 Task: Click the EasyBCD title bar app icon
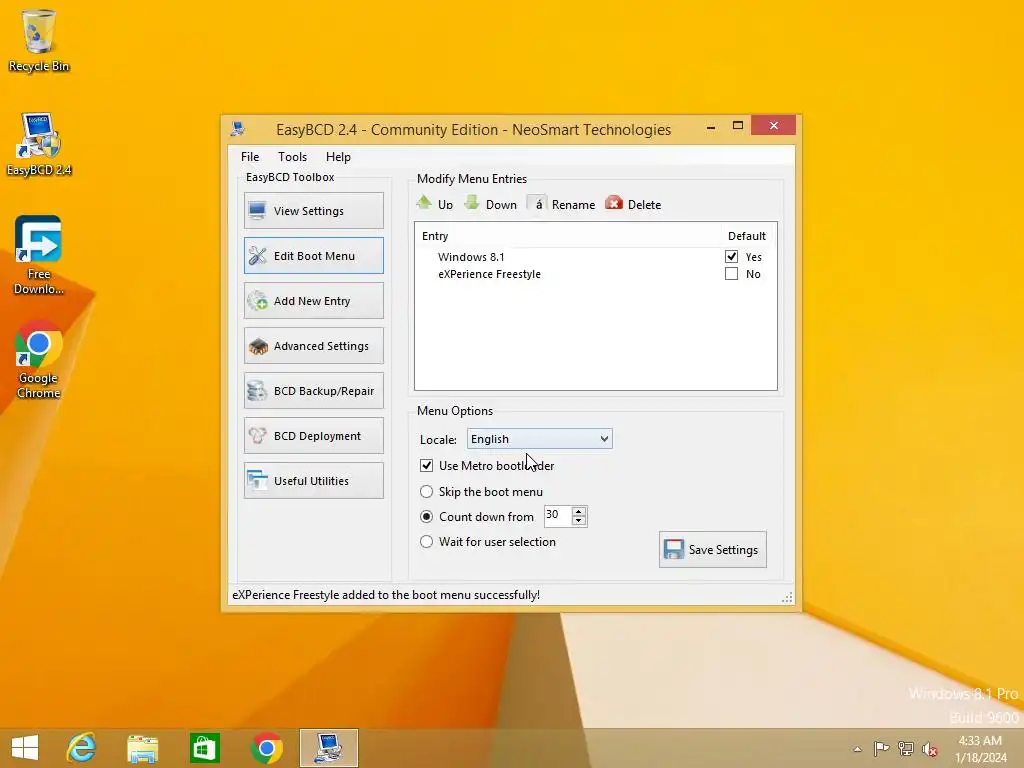pyautogui.click(x=238, y=129)
